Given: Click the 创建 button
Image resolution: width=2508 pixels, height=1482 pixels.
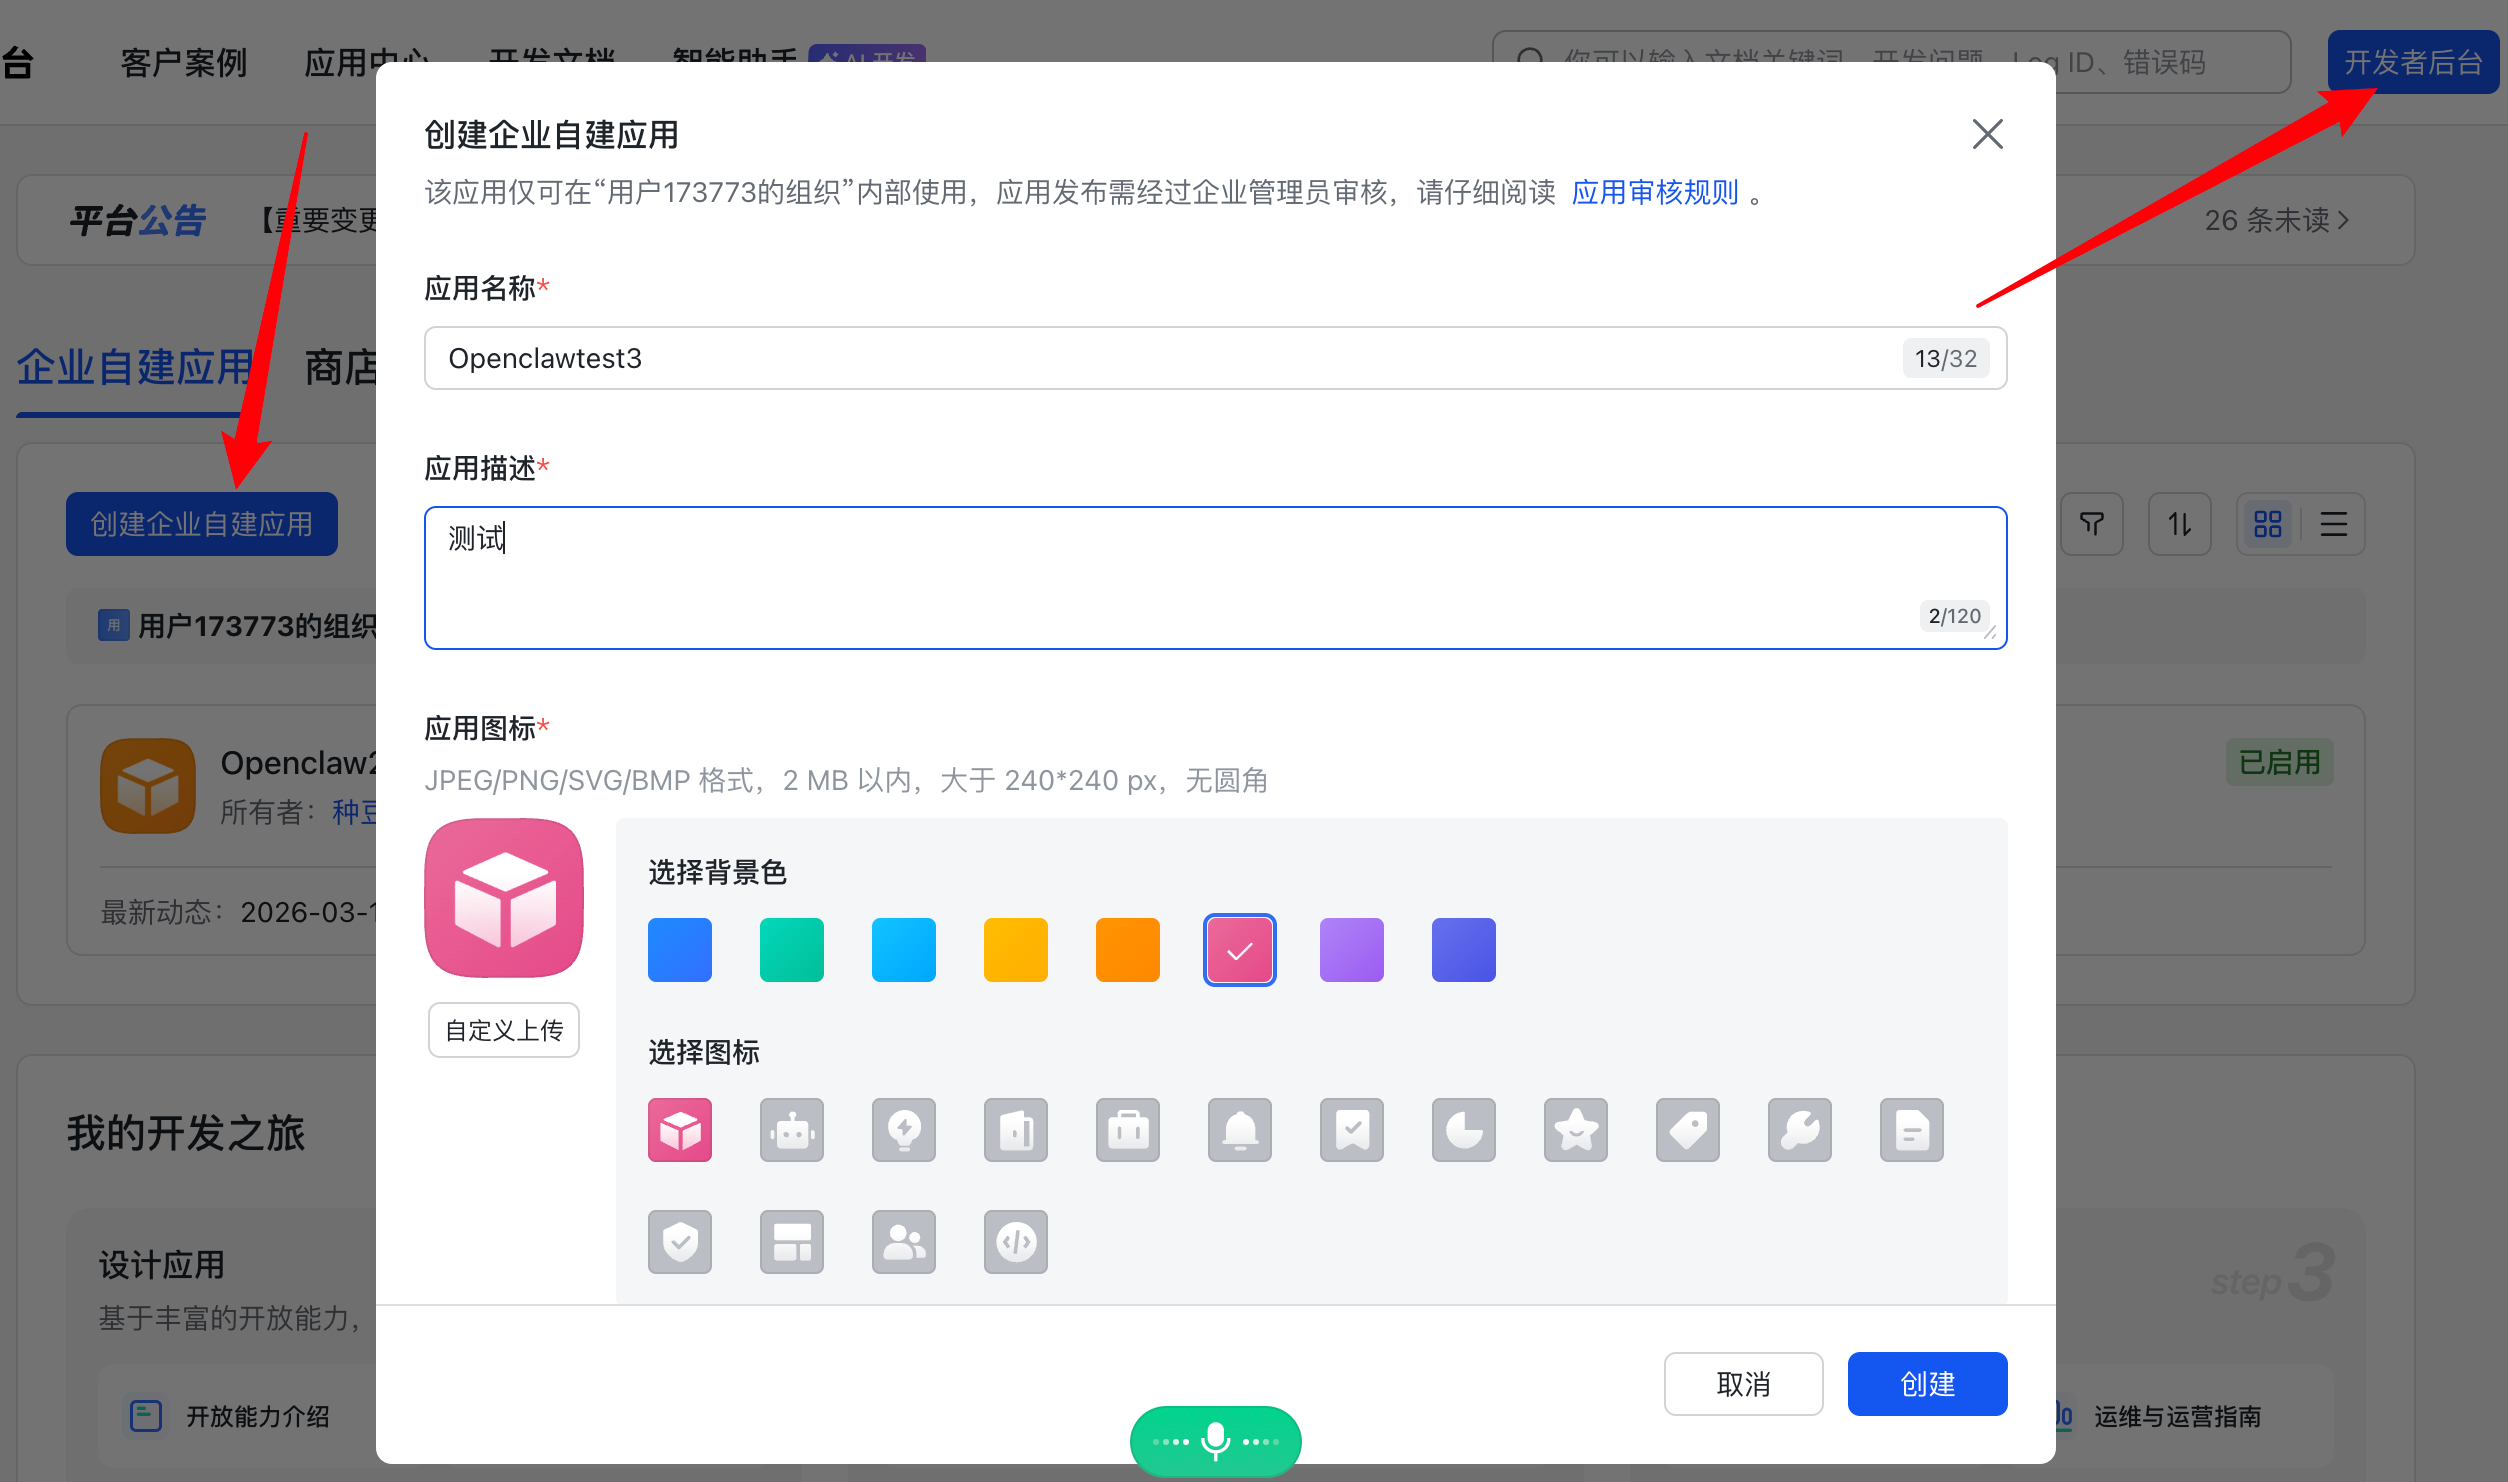Looking at the screenshot, I should point(1926,1384).
